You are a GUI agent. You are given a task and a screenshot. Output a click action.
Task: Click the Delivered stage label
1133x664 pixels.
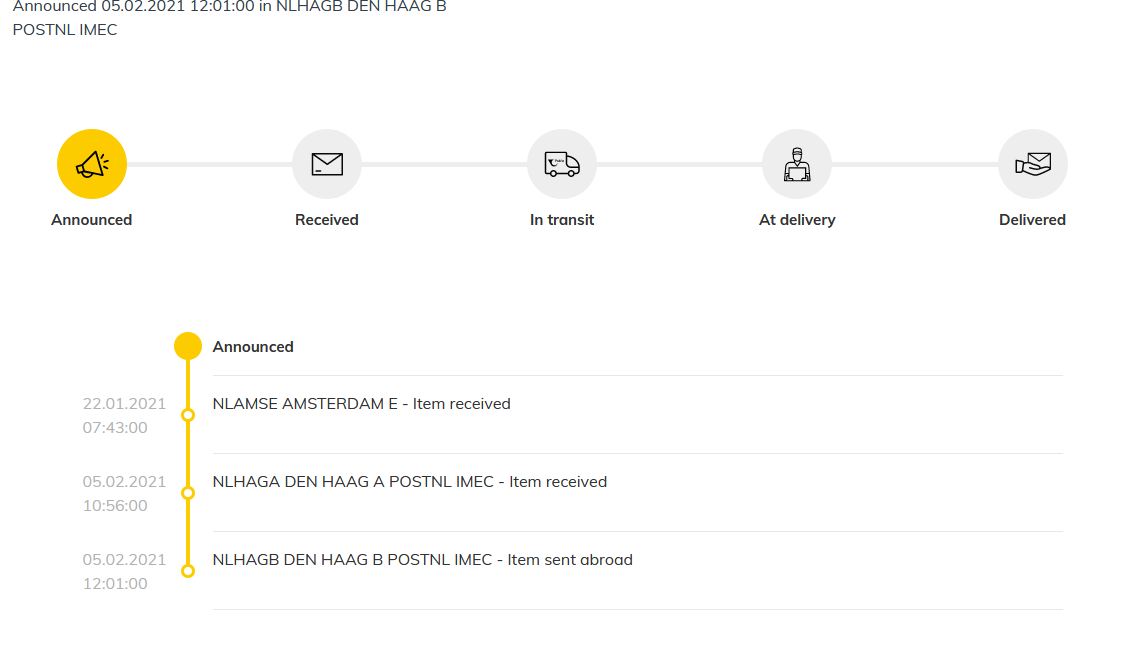pos(1032,220)
